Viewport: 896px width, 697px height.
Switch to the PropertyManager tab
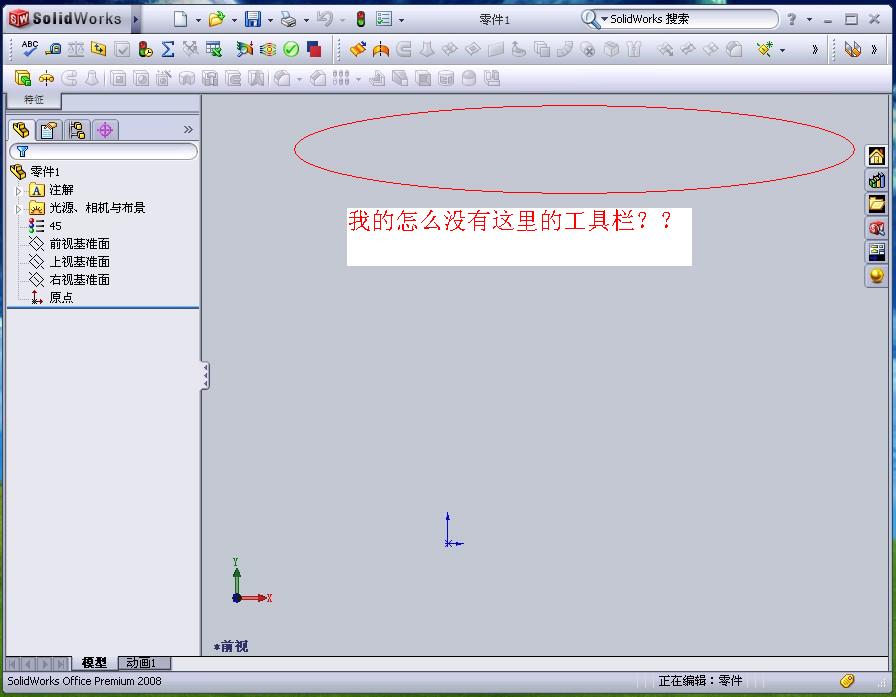click(48, 130)
